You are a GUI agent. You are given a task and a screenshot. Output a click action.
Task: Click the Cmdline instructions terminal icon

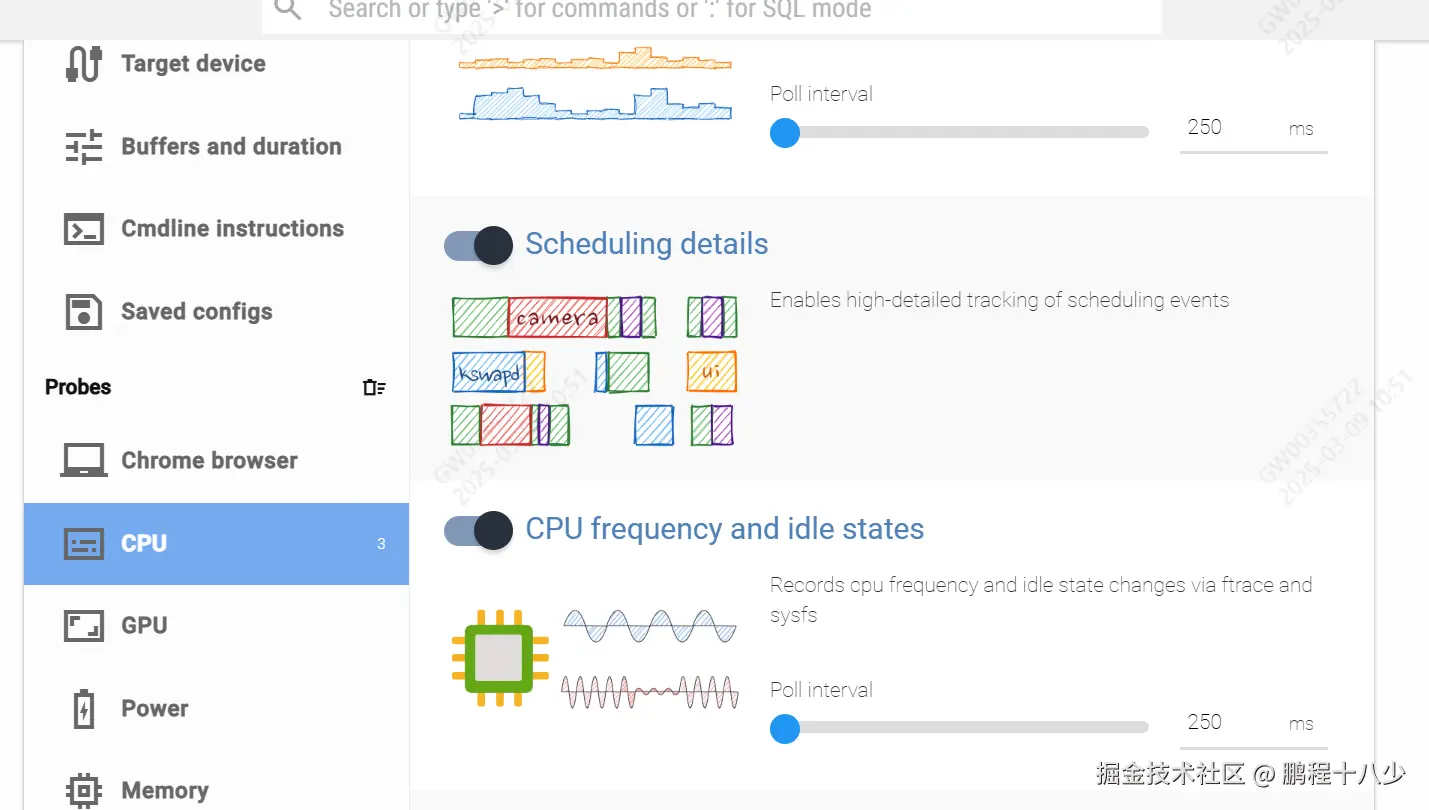(x=84, y=229)
